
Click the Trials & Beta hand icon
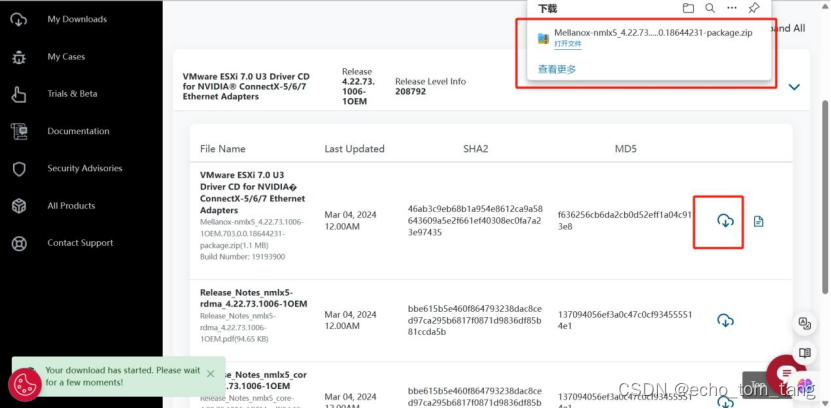[19, 94]
